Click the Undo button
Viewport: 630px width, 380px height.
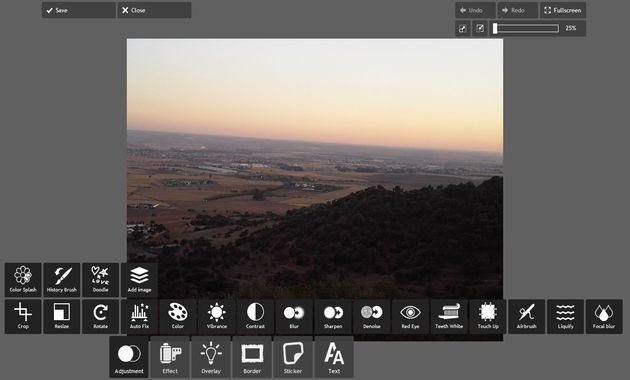[475, 10]
